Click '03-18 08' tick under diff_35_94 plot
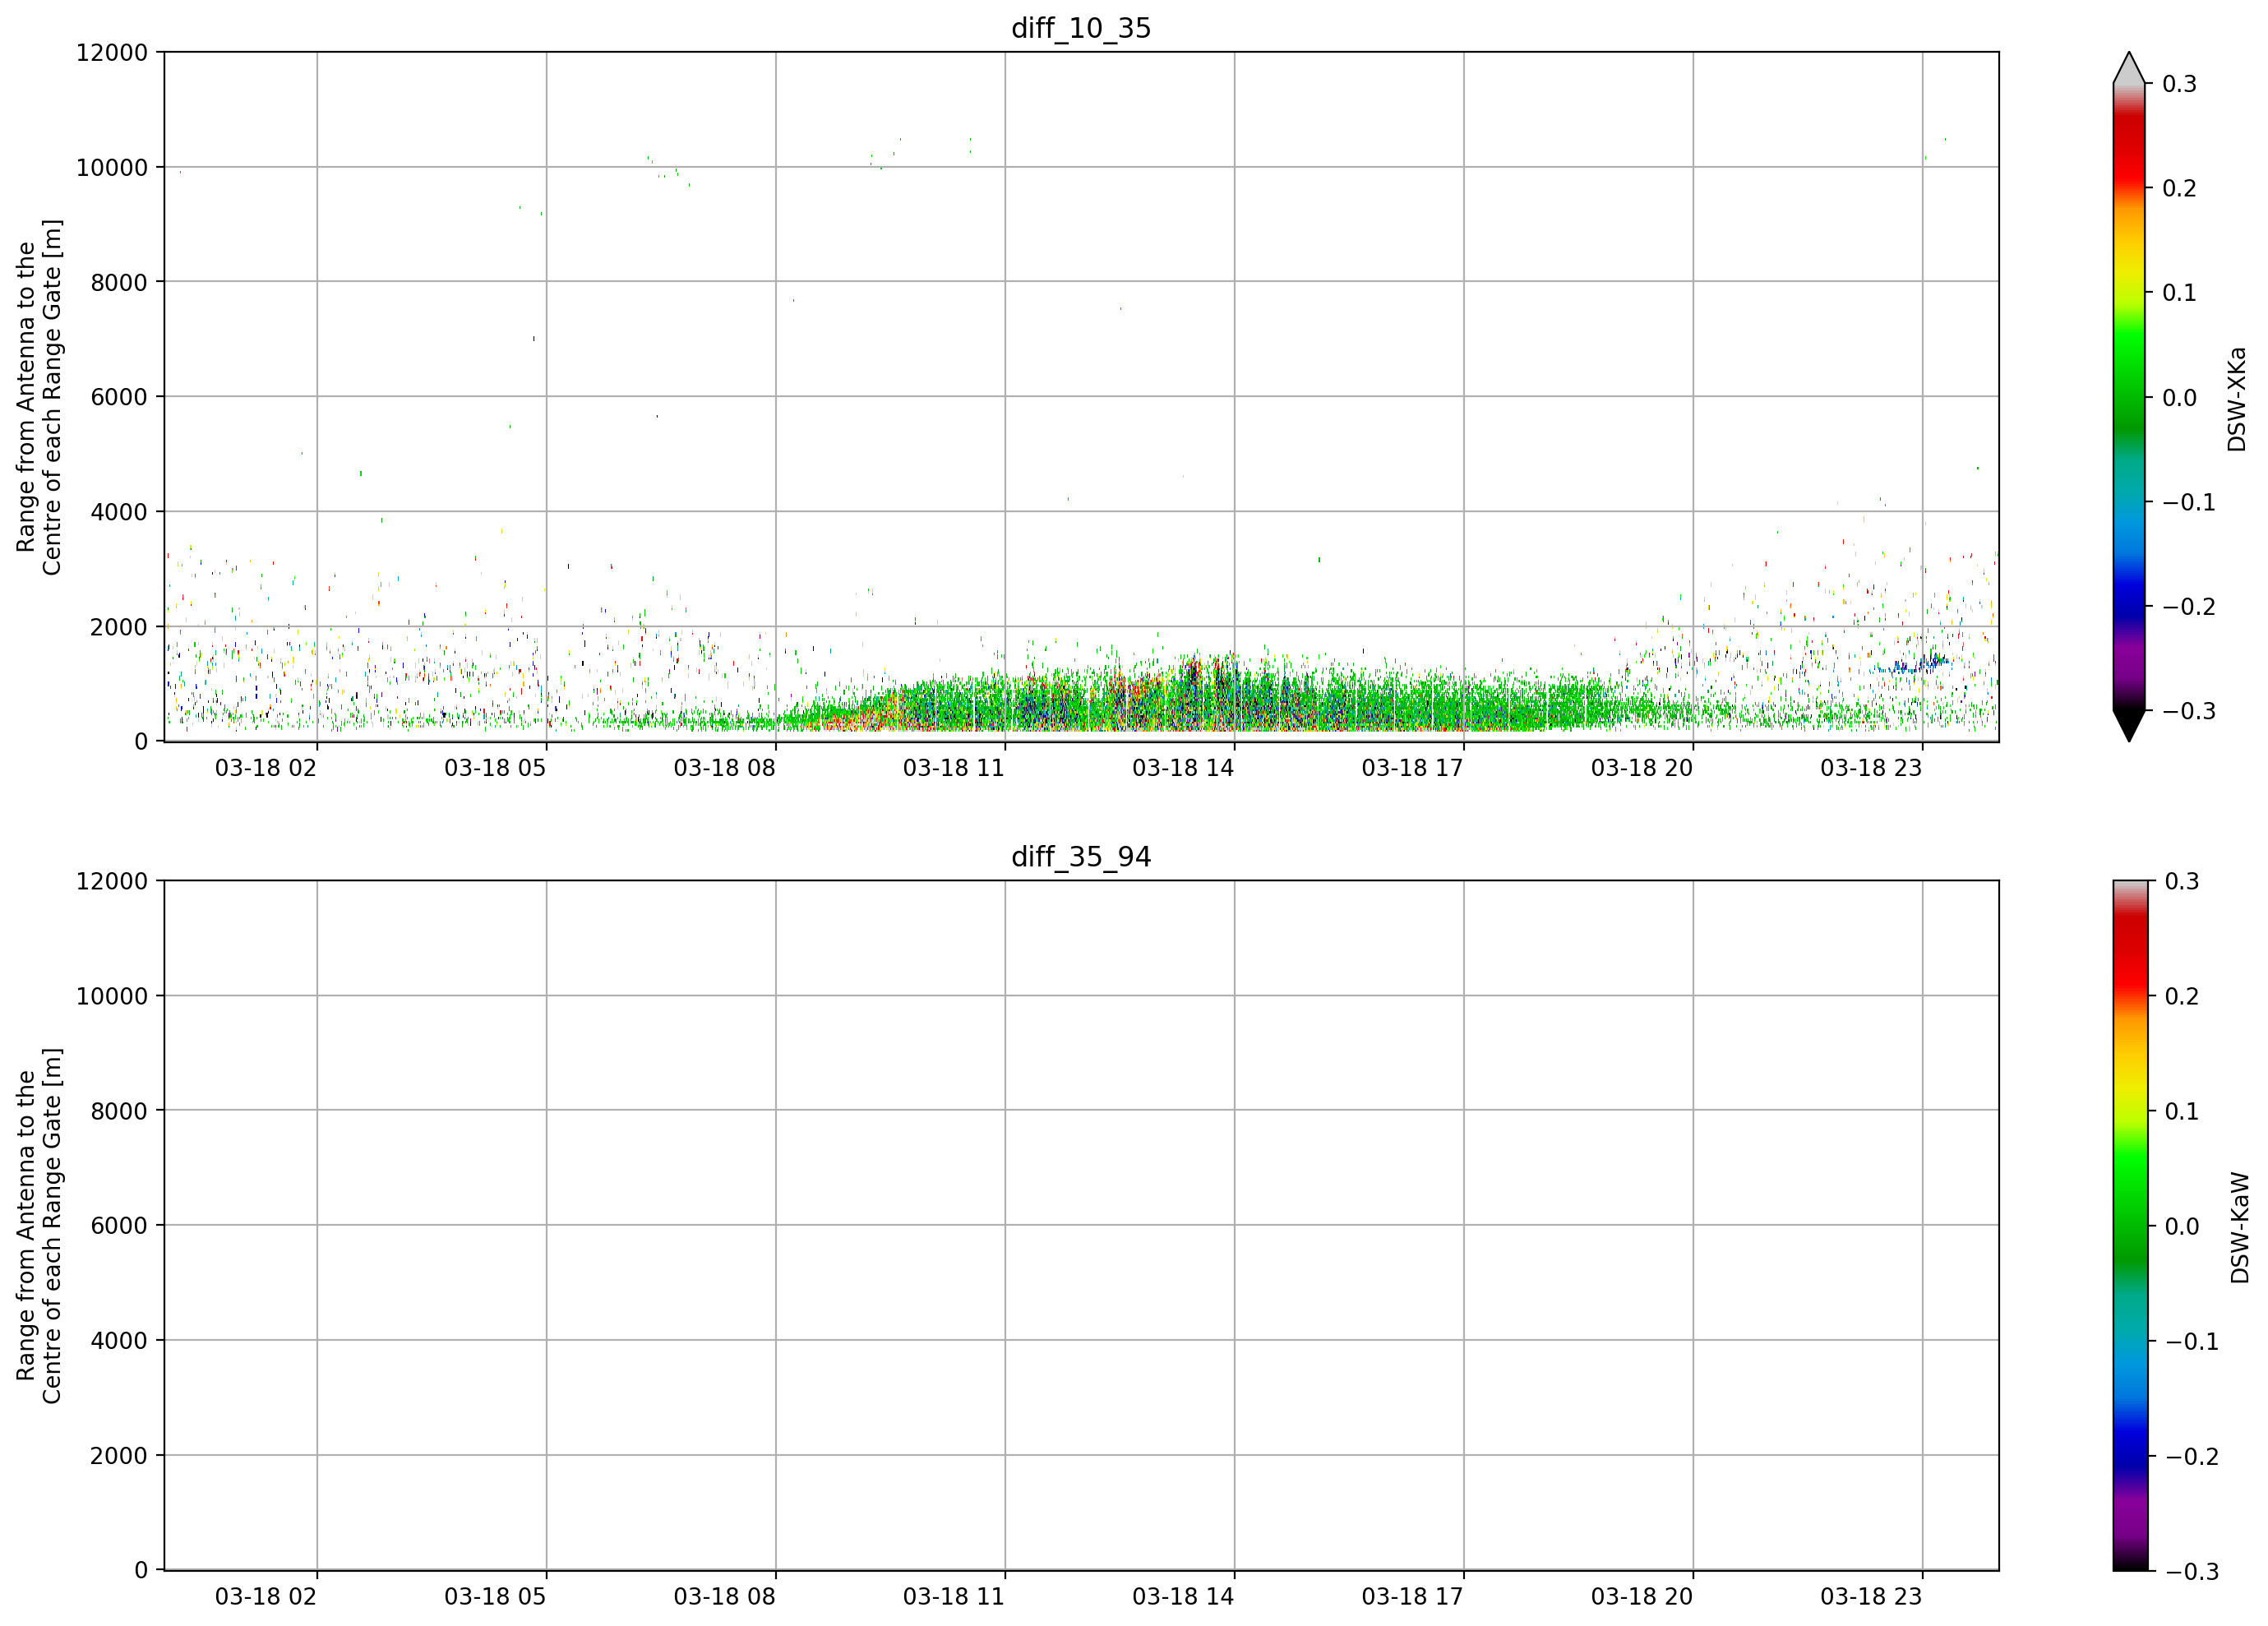 724,1597
